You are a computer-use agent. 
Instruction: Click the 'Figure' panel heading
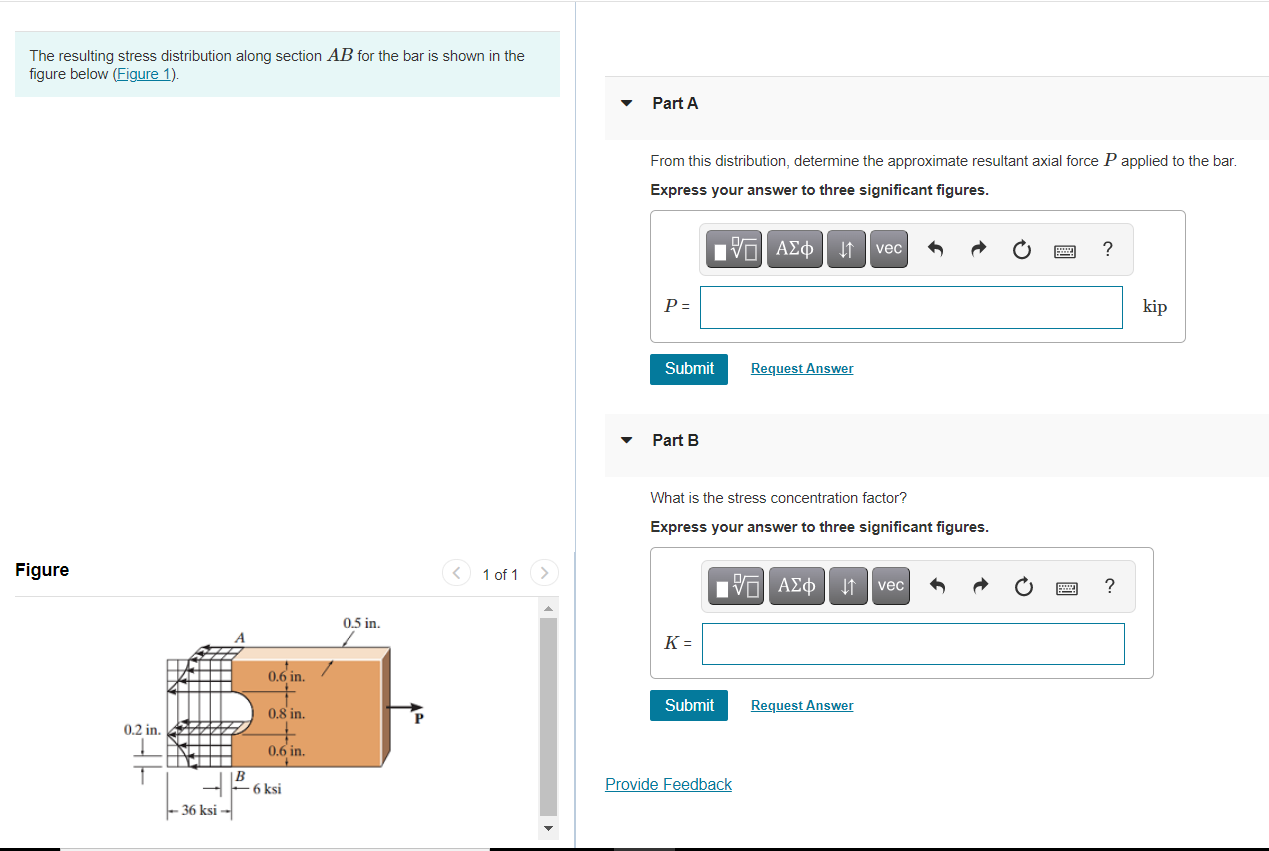click(42, 570)
